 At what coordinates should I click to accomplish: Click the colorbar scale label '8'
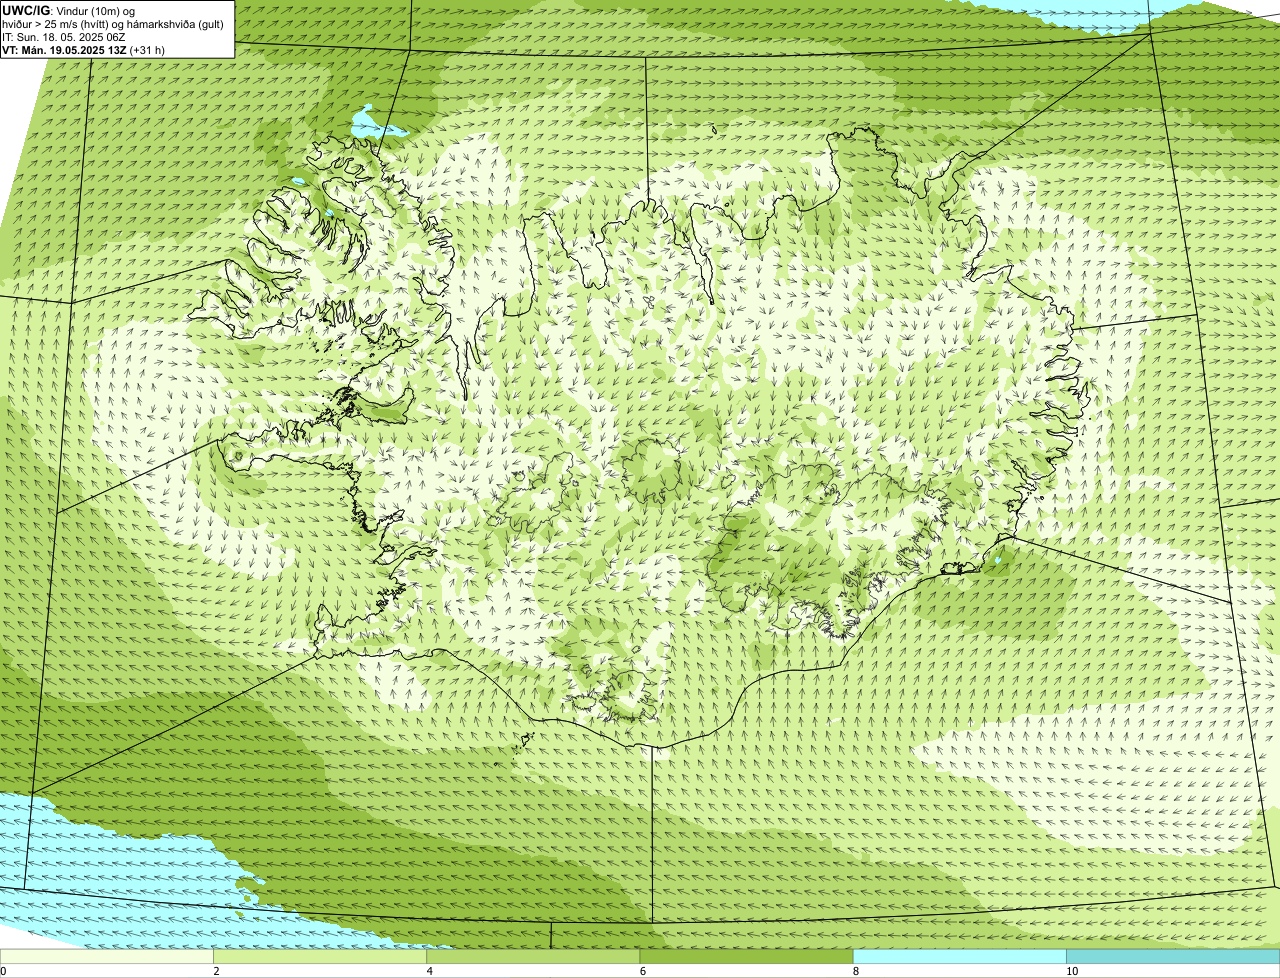point(856,971)
